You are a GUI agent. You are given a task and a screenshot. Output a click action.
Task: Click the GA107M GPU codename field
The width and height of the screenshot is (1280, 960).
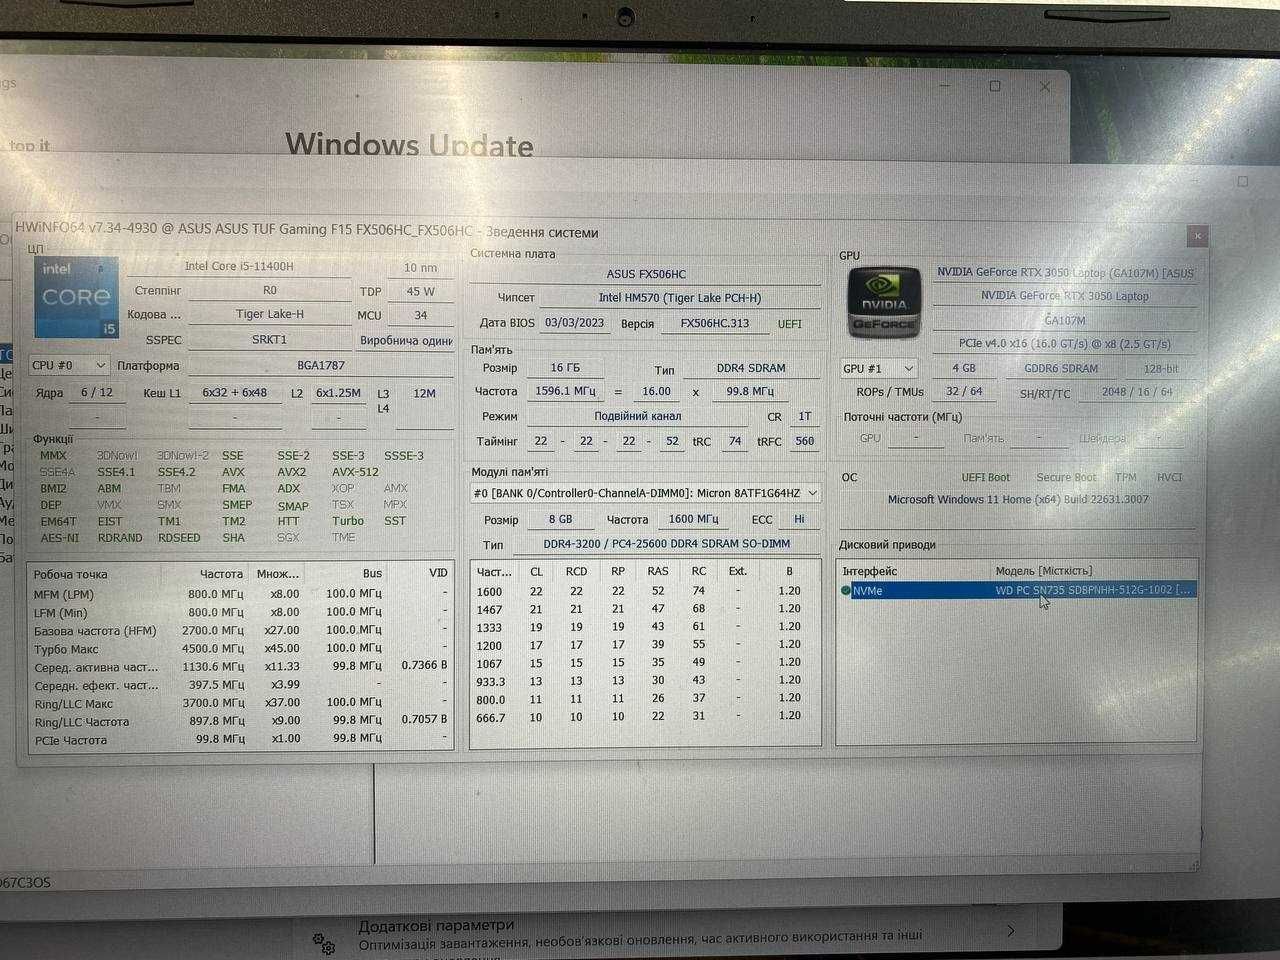(x=1065, y=321)
